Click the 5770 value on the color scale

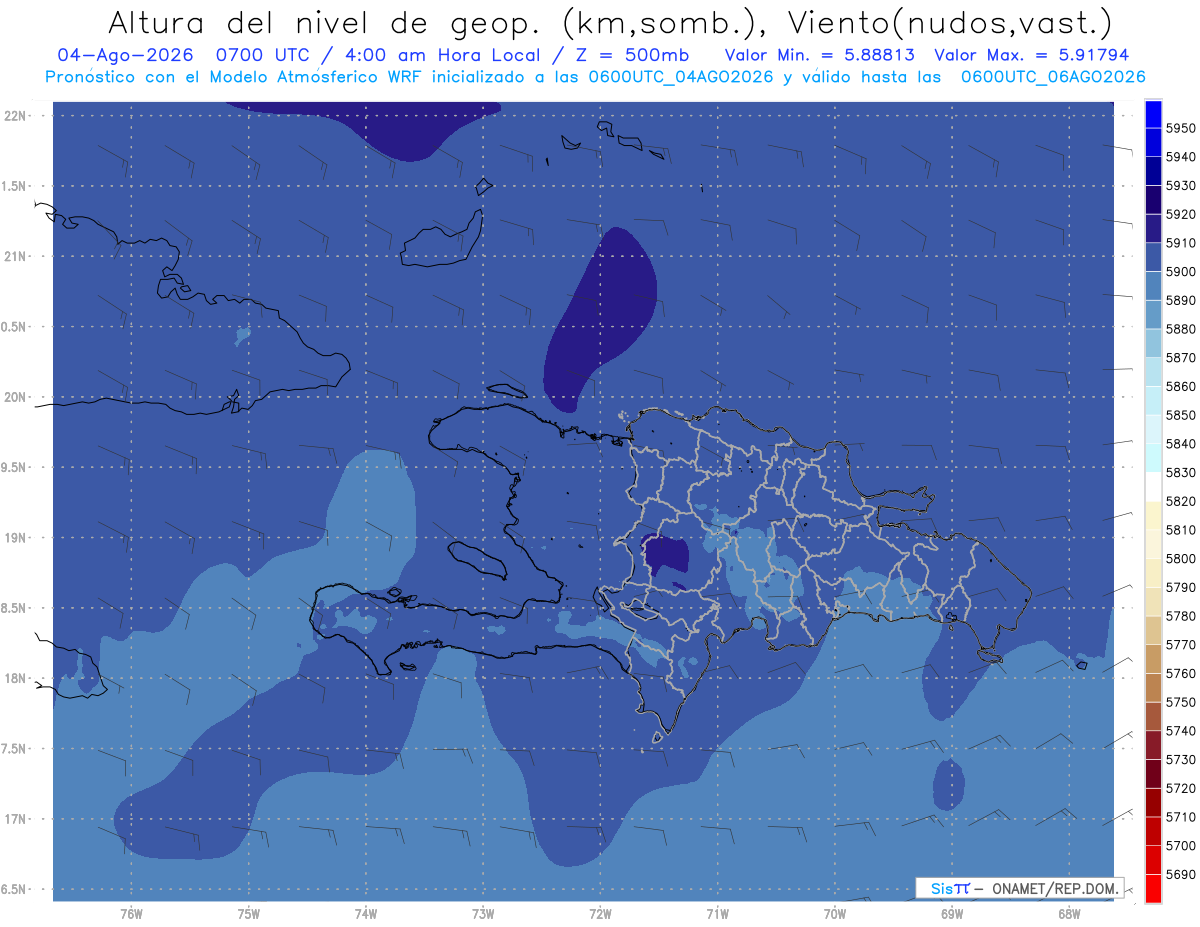[1181, 645]
